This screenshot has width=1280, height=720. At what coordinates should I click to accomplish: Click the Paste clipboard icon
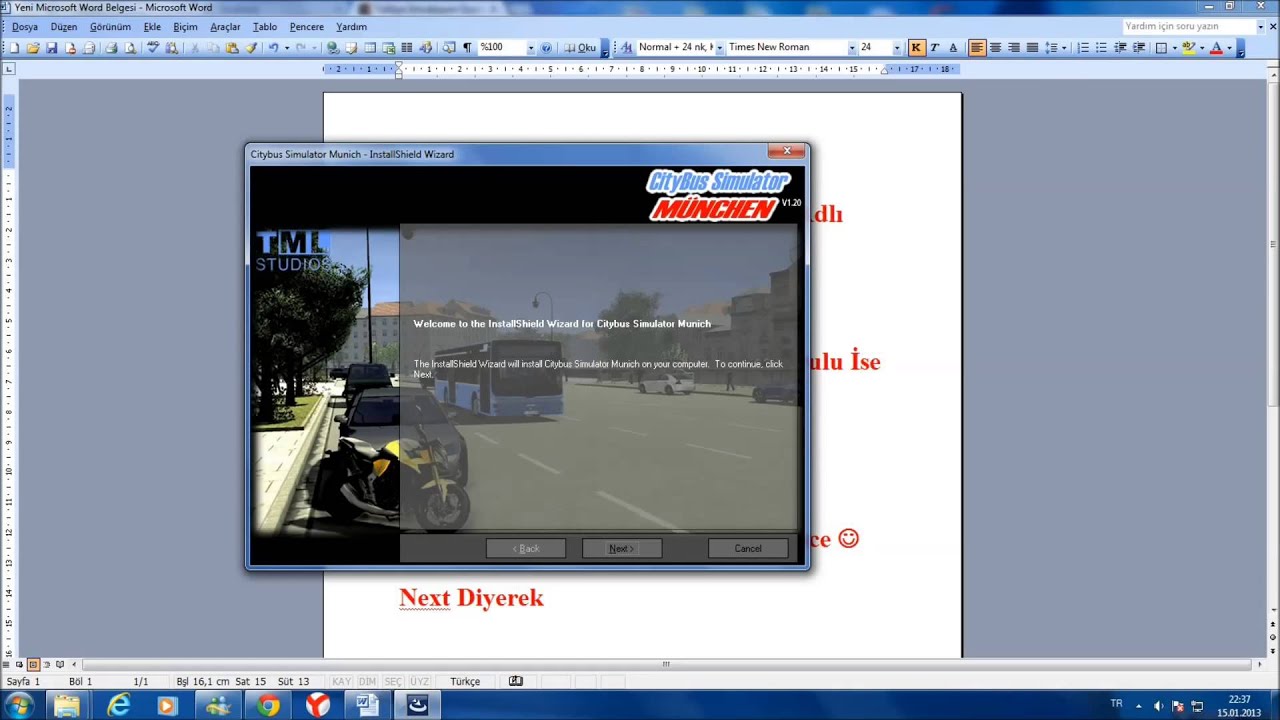232,47
